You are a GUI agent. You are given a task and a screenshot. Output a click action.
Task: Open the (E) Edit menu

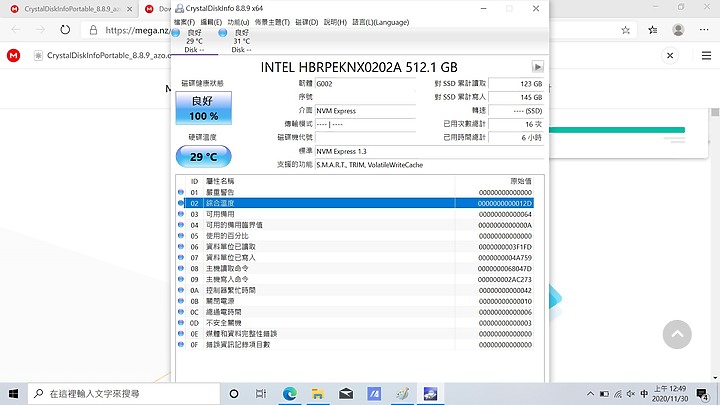point(211,22)
